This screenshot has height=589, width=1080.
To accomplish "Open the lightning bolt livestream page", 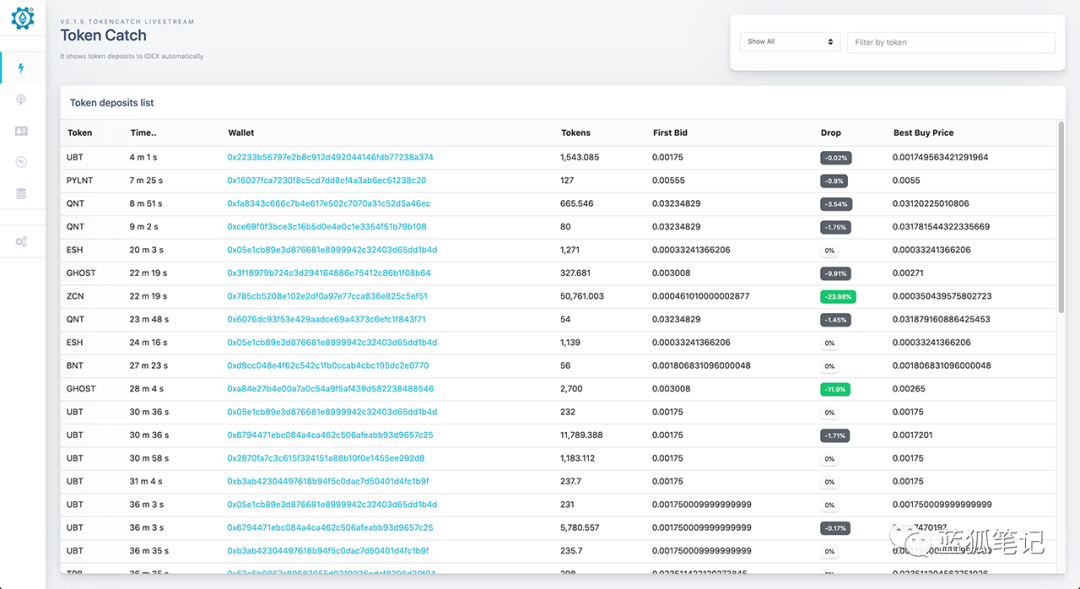I will click(x=22, y=68).
